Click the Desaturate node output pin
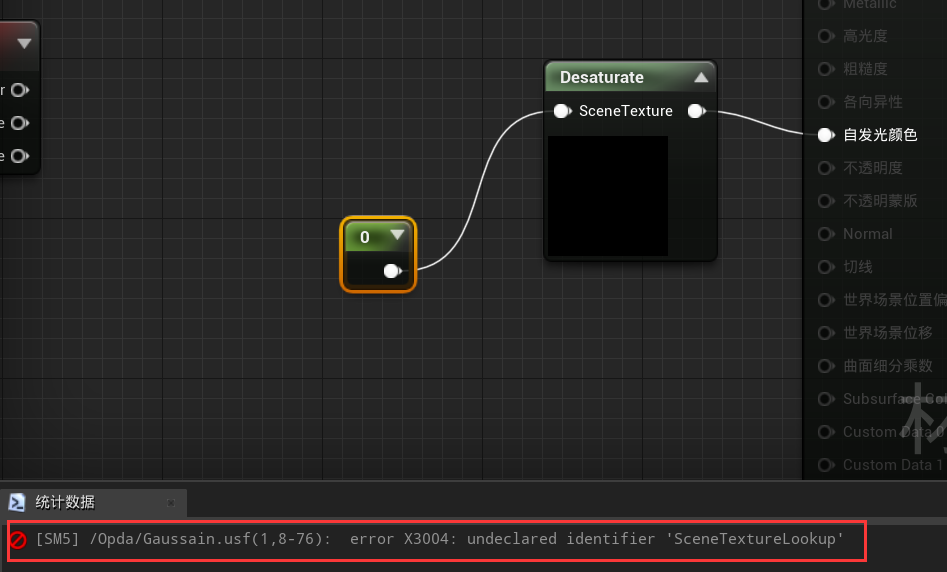Image resolution: width=947 pixels, height=572 pixels. 696,111
